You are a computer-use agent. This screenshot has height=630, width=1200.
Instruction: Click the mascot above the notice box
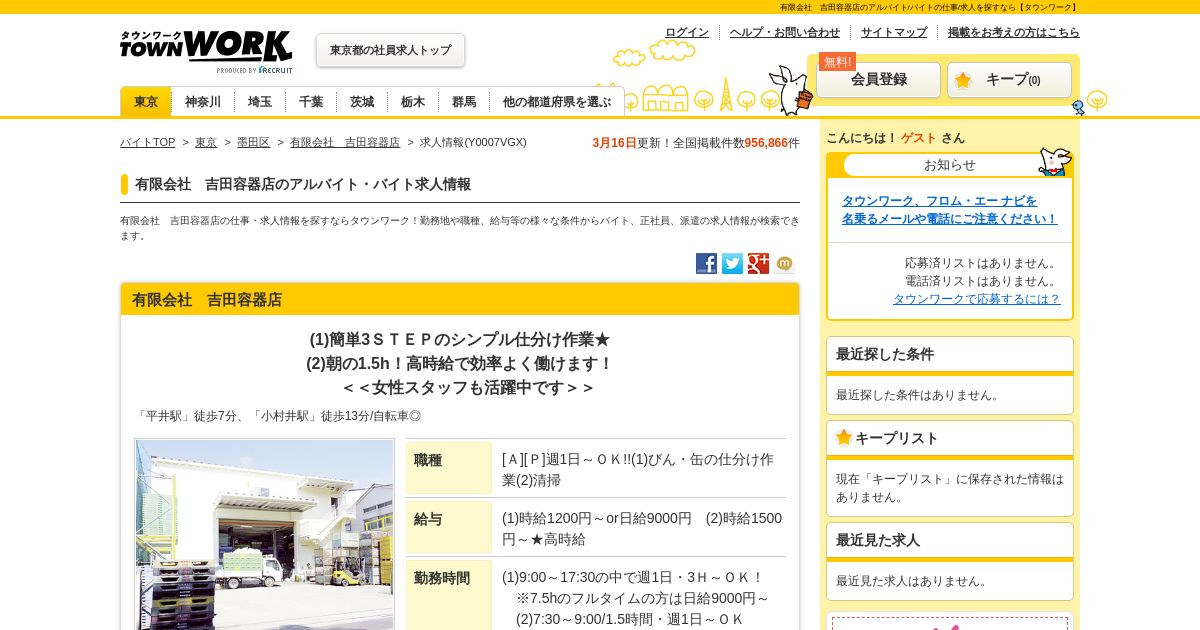pyautogui.click(x=1055, y=161)
